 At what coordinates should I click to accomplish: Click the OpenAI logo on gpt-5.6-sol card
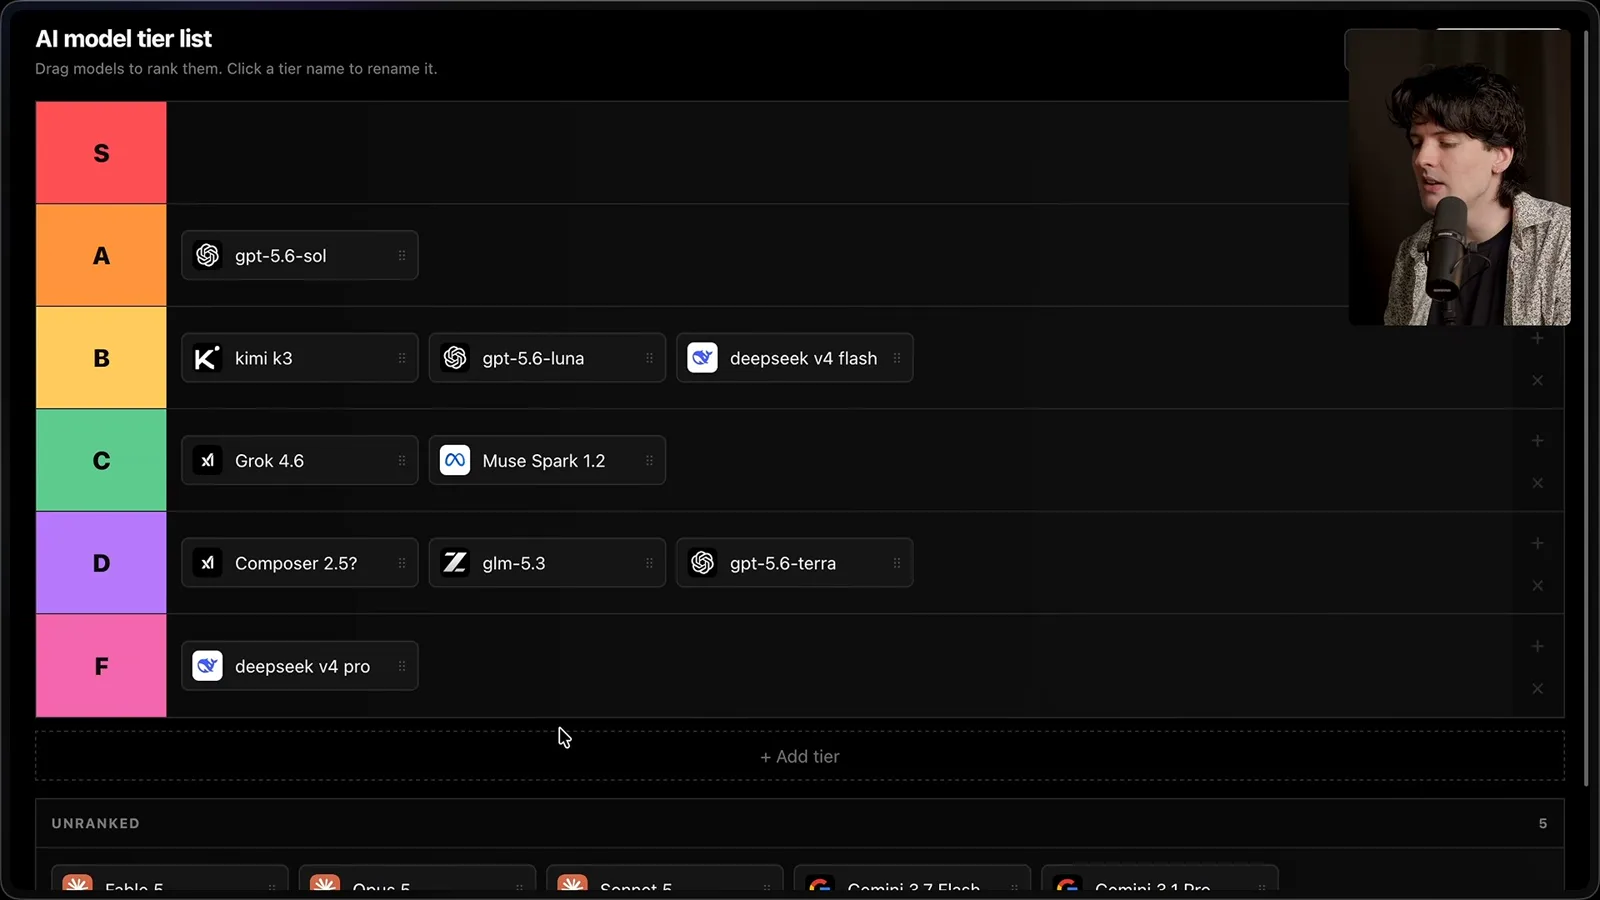pyautogui.click(x=207, y=256)
